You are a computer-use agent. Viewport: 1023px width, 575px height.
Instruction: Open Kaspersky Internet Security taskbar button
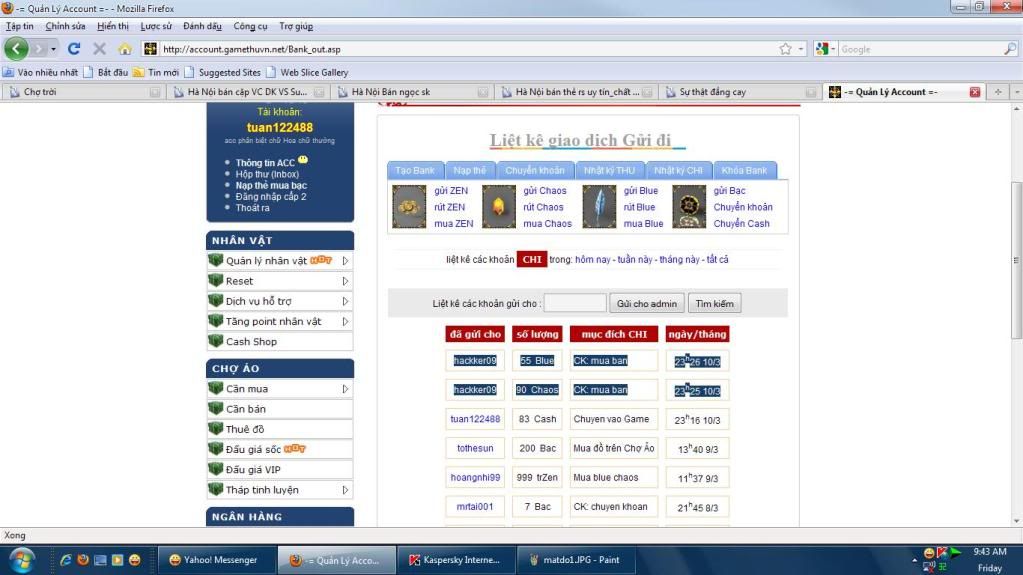pos(457,560)
